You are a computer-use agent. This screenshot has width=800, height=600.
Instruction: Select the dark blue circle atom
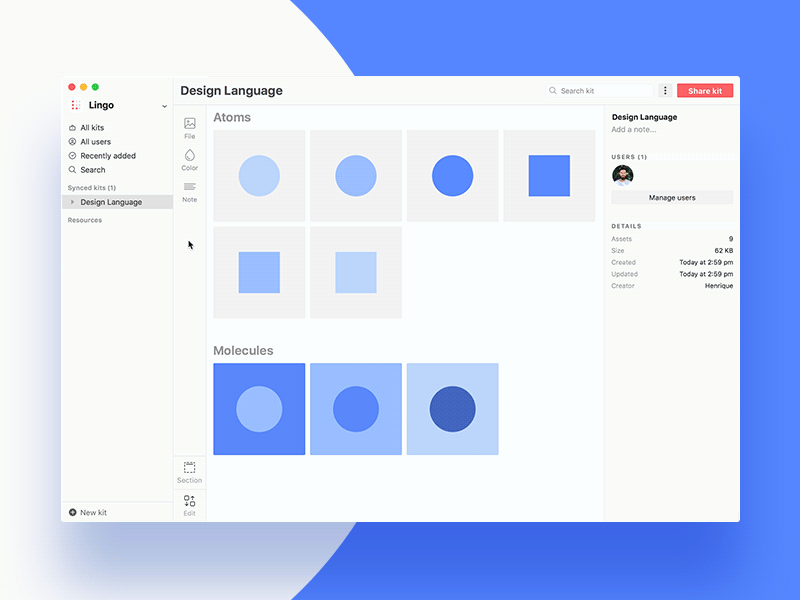click(452, 176)
